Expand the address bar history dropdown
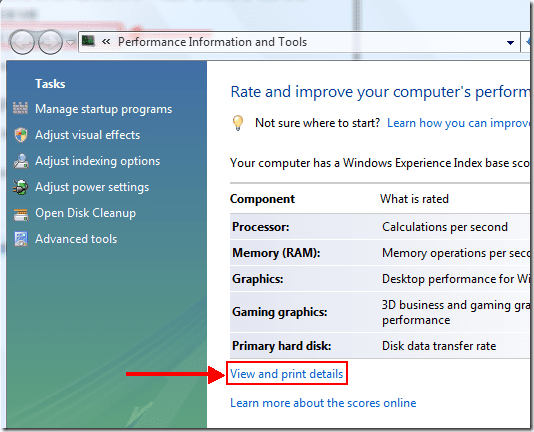Image resolution: width=534 pixels, height=432 pixels. tap(510, 43)
